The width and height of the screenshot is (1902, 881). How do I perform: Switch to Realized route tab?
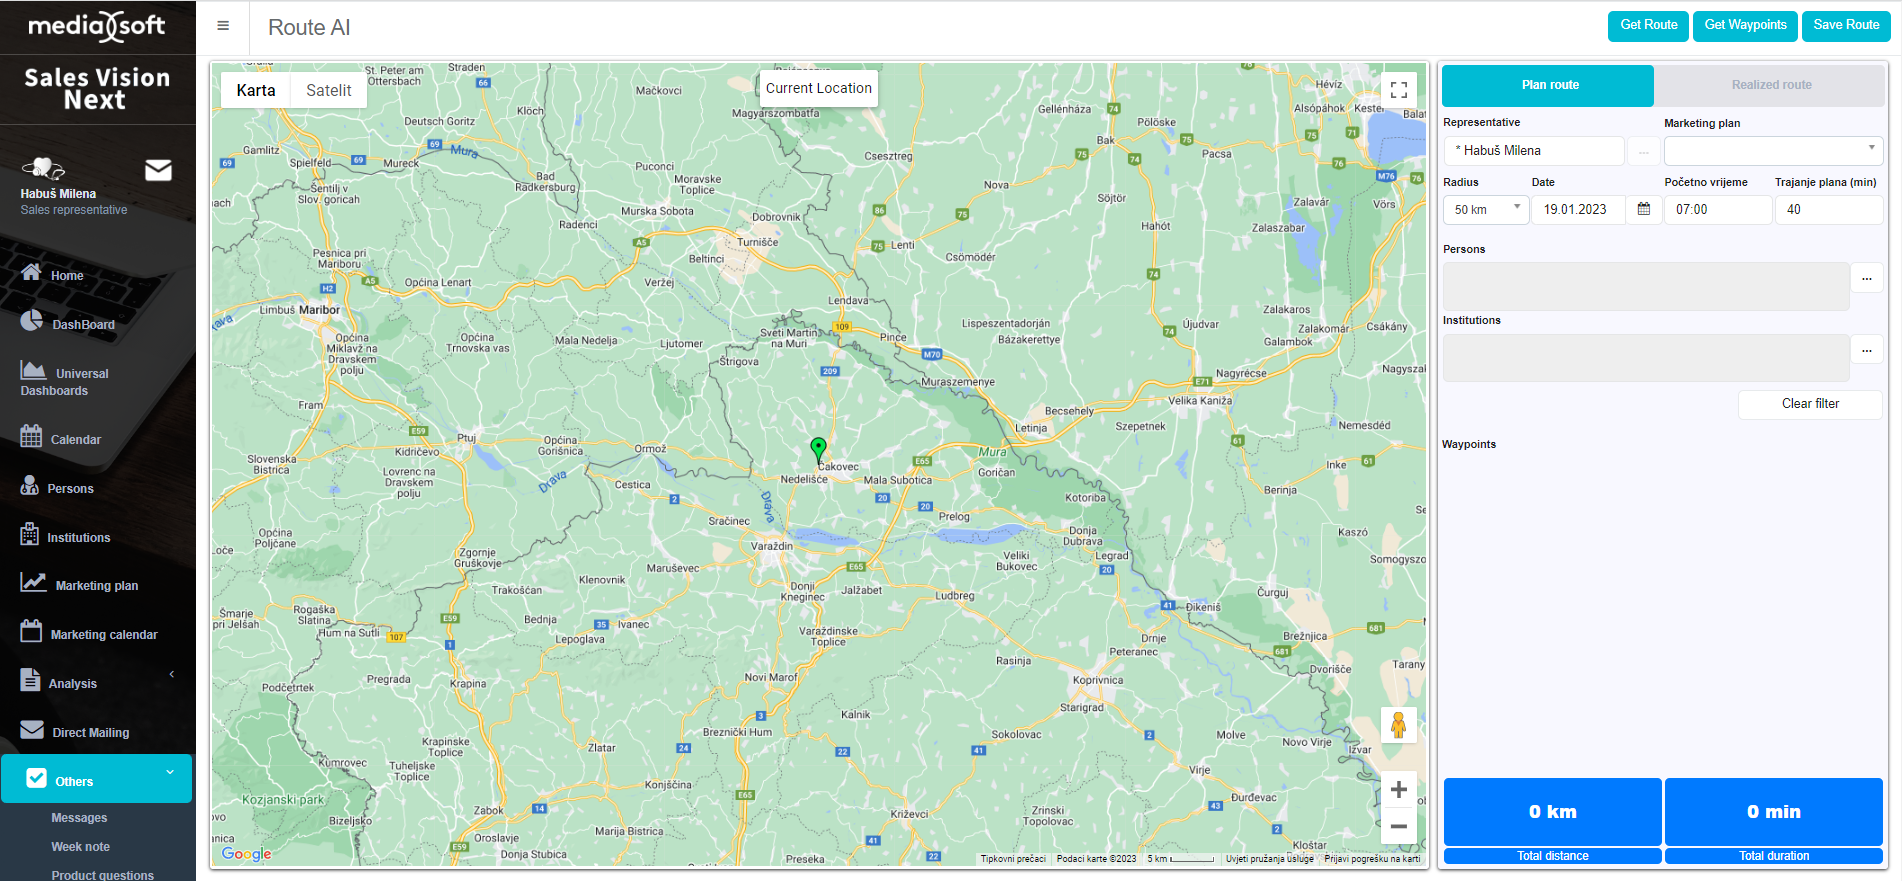click(1770, 85)
